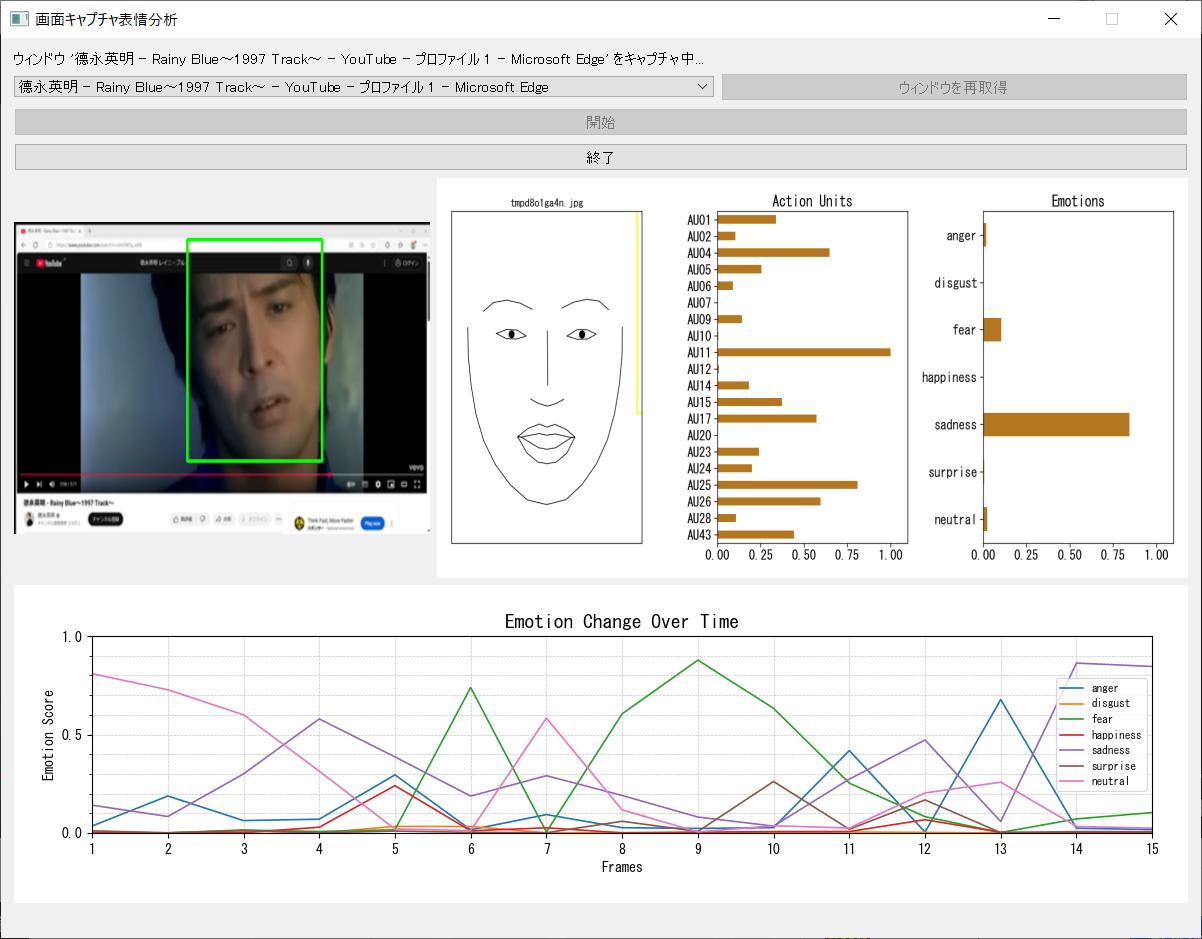Click the play icon in the YouTube player
The height and width of the screenshot is (939, 1202).
click(x=26, y=484)
